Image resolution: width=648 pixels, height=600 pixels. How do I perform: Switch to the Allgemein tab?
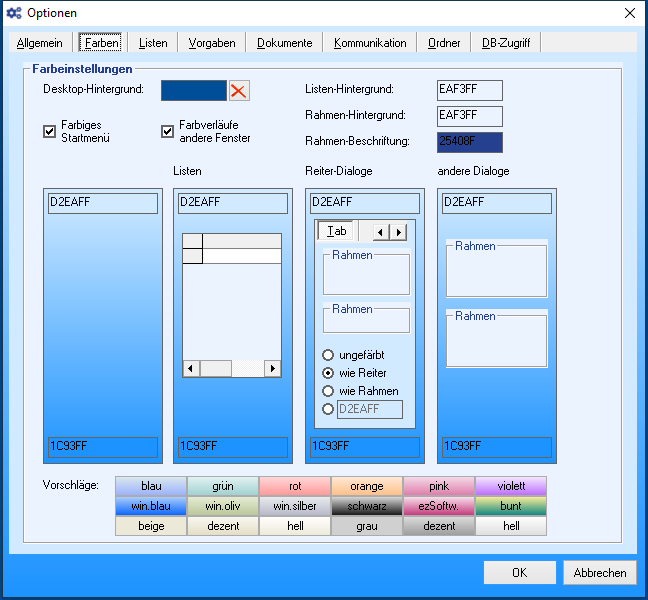click(x=40, y=43)
